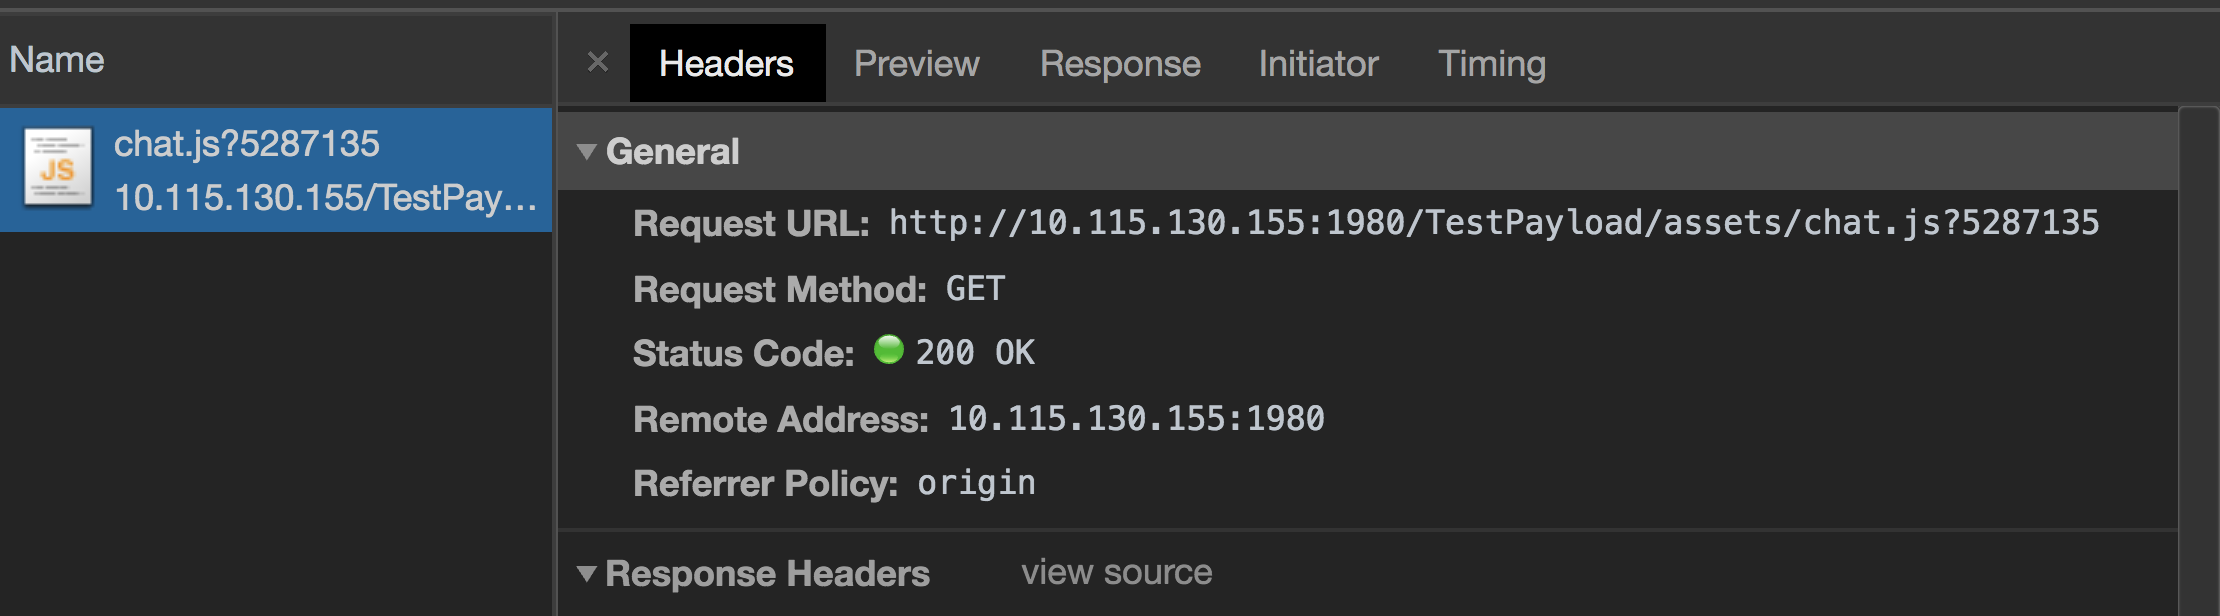Click the Request URL value
This screenshot has width=2220, height=616.
[1494, 222]
